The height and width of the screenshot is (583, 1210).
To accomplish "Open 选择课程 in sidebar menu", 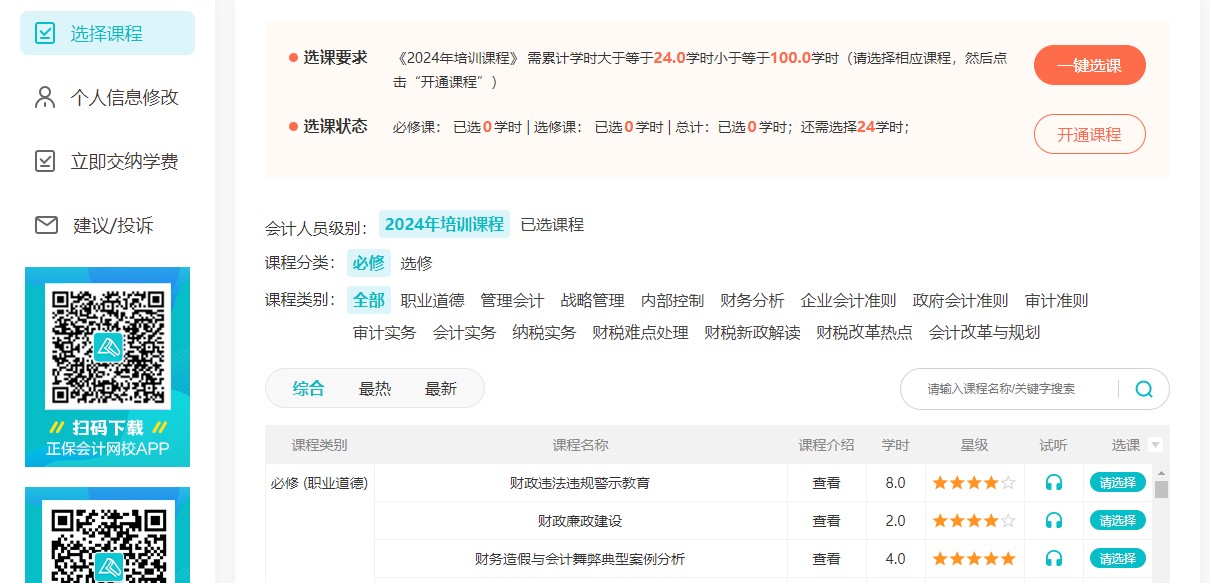I will 107,33.
